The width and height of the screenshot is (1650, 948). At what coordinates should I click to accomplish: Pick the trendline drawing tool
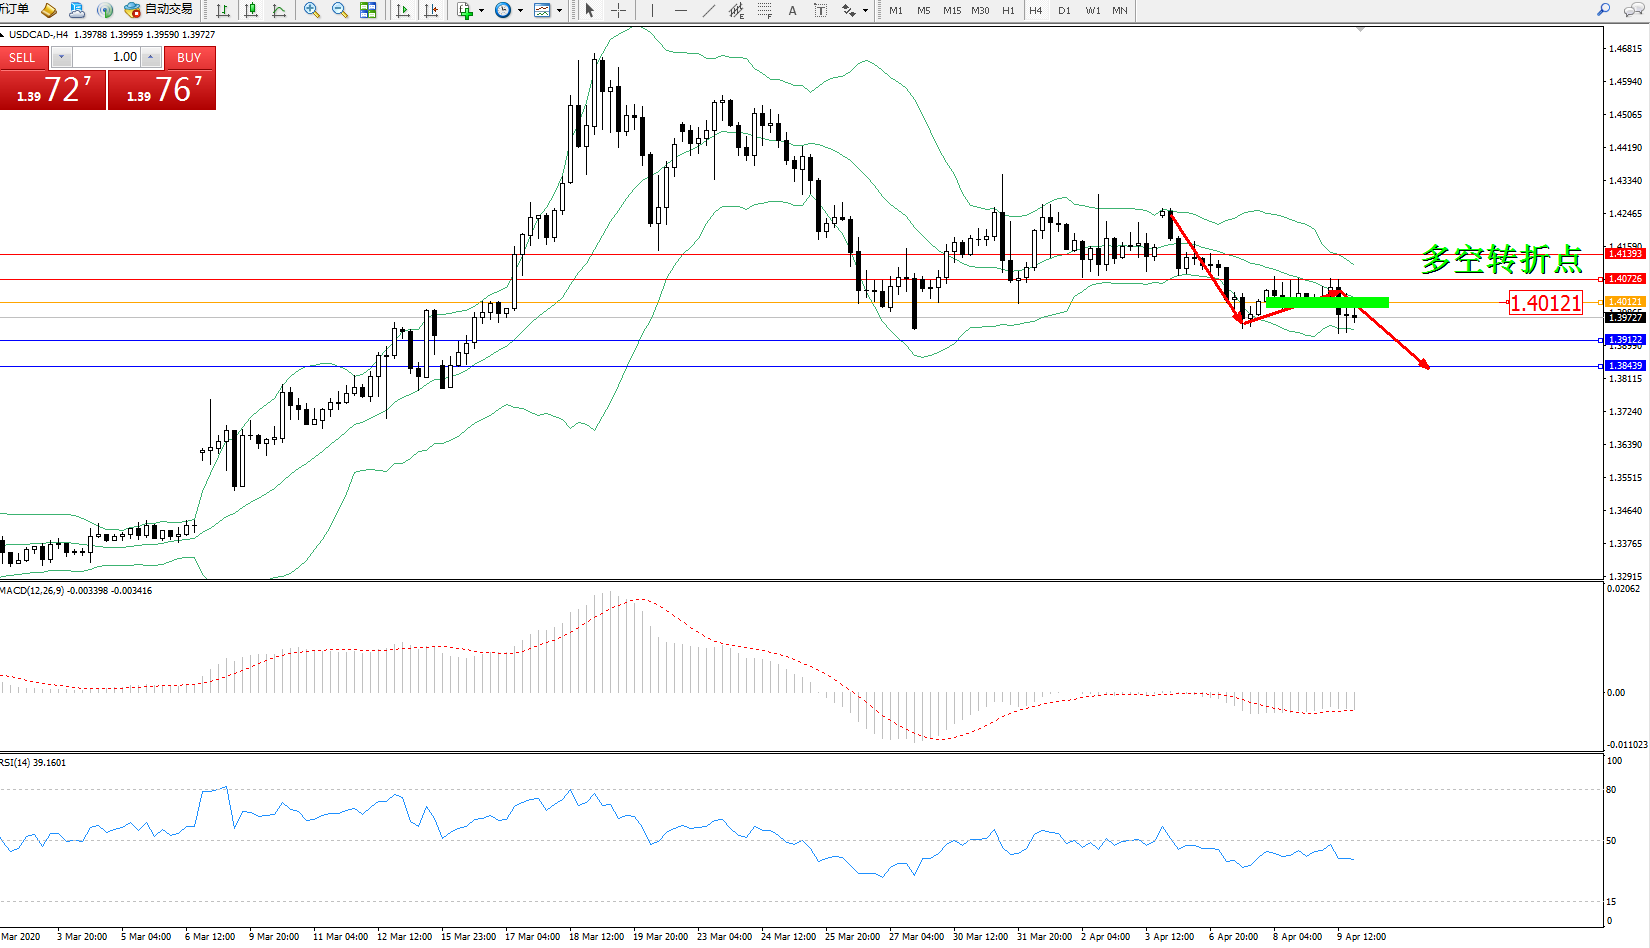(708, 10)
